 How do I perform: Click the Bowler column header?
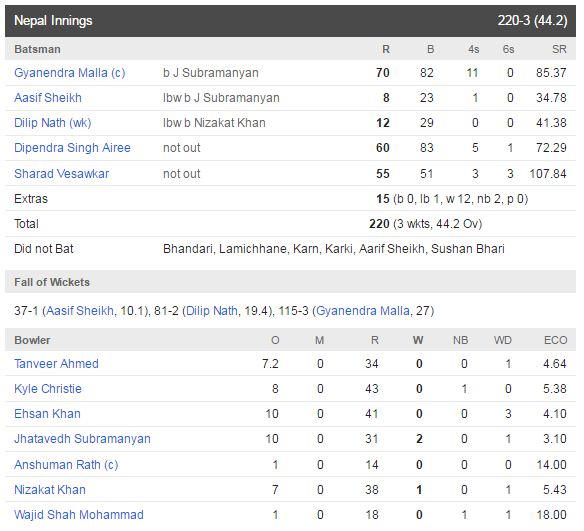coord(32,340)
